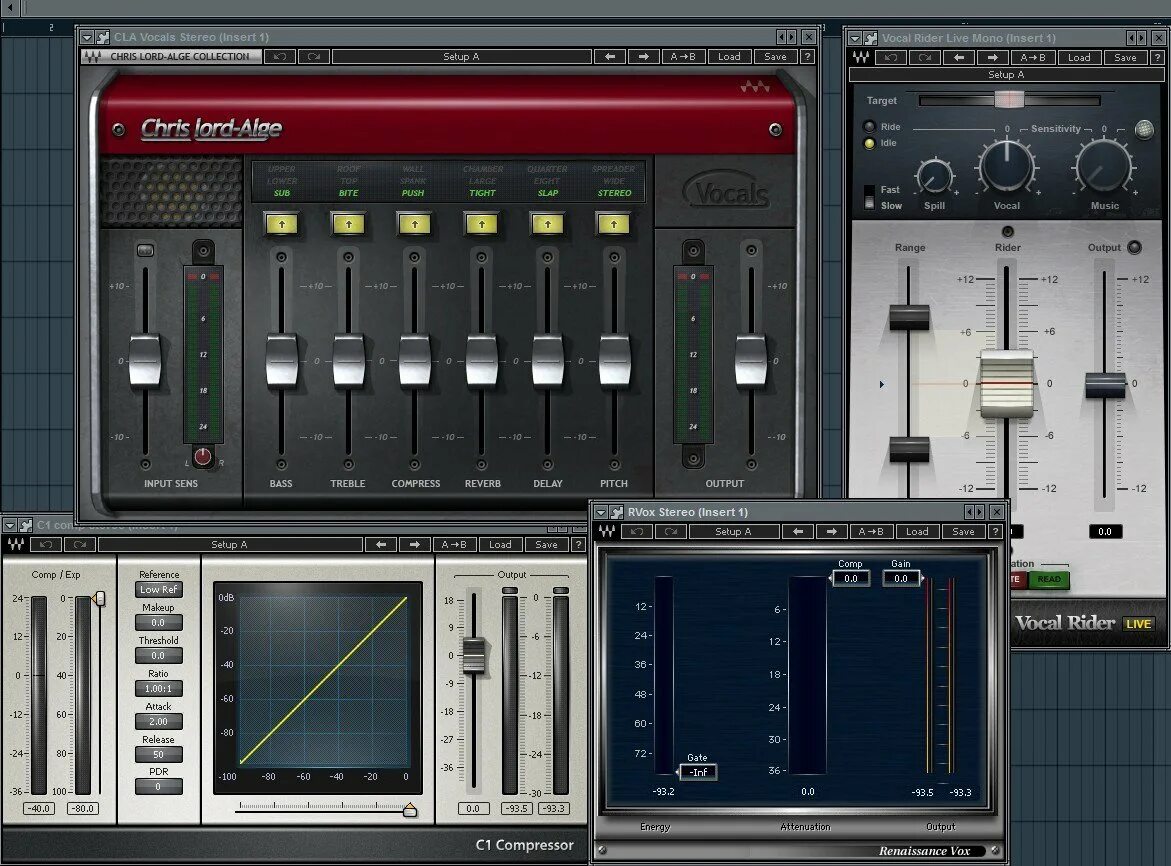This screenshot has height=866, width=1171.
Task: Open C1 comp window menu arrow
Action: pyautogui.click(x=10, y=526)
